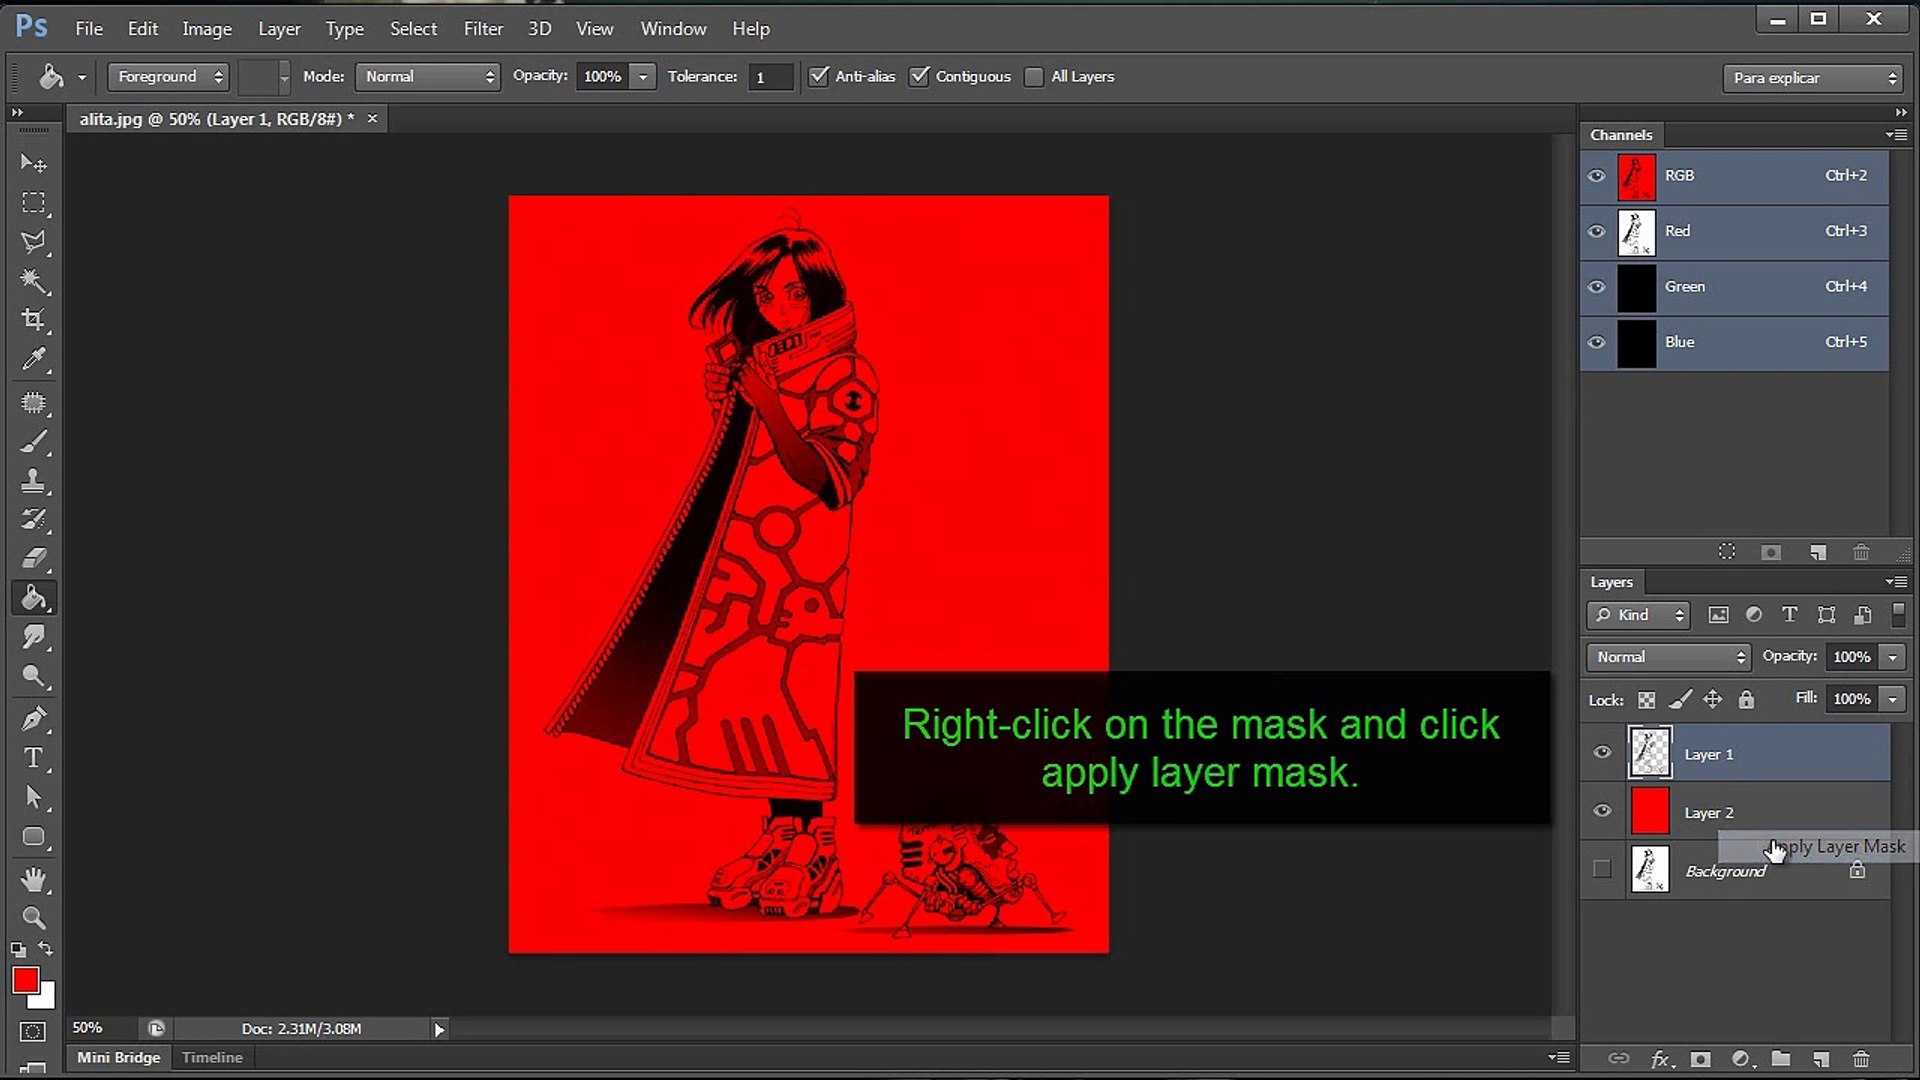The image size is (1920, 1080).
Task: Click delete layer trash icon
Action: coord(1860,1059)
